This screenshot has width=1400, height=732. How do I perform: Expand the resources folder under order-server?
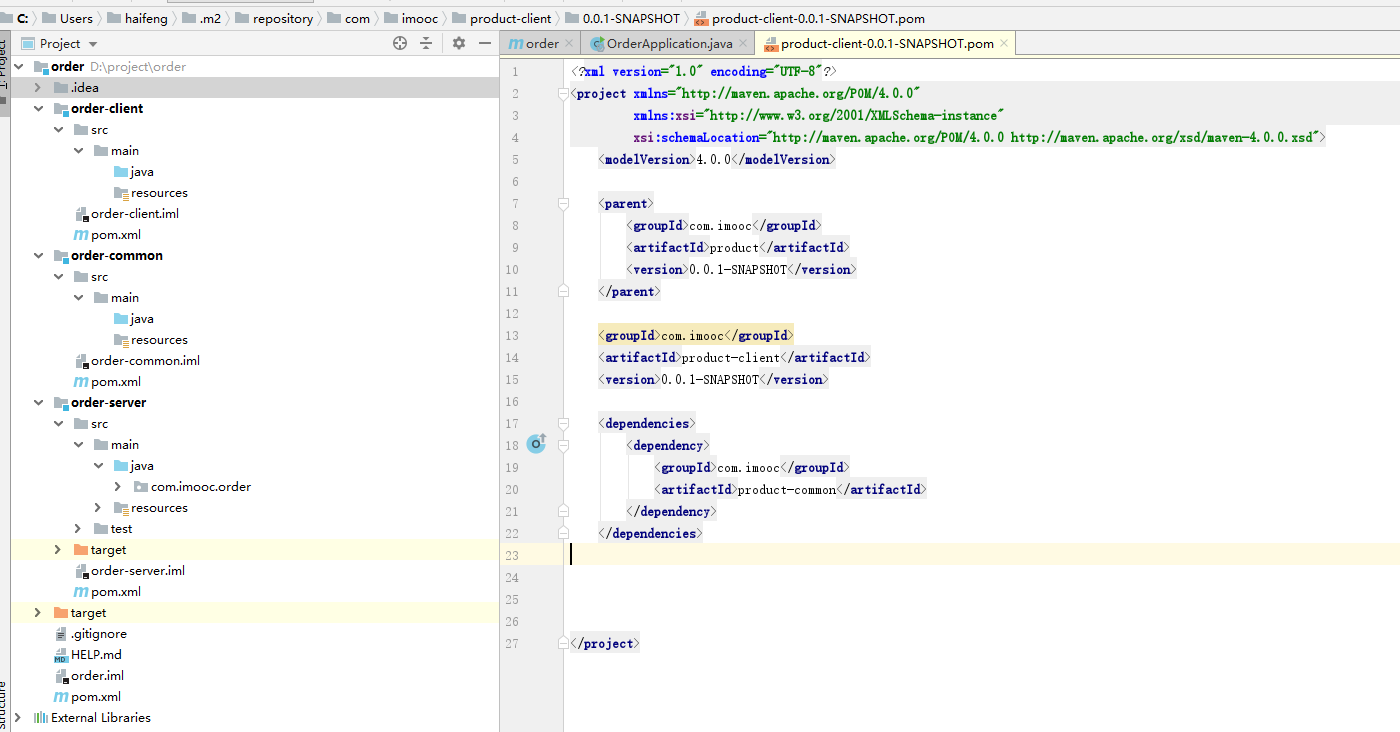98,508
